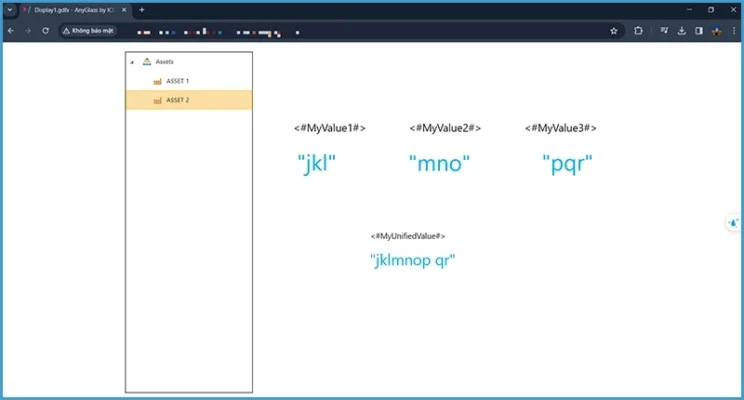Click the ASSET 2 factory icon

pos(157,100)
